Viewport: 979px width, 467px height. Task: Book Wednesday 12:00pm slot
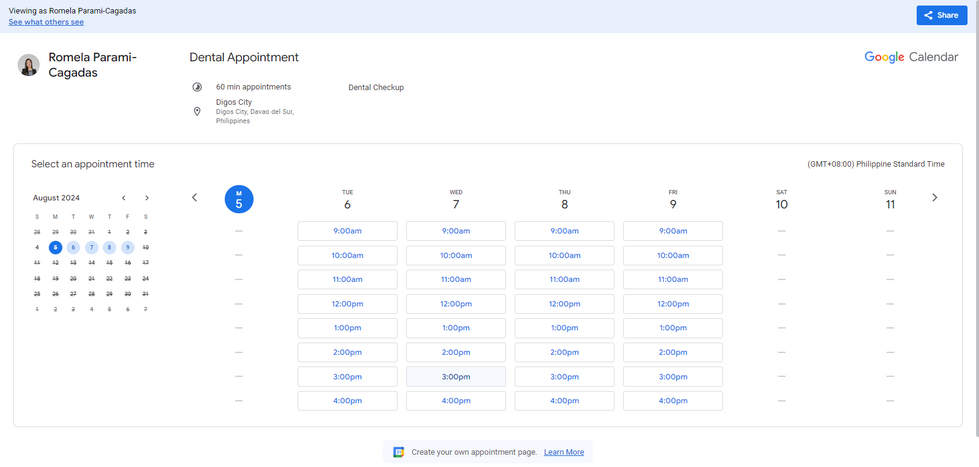[456, 304]
